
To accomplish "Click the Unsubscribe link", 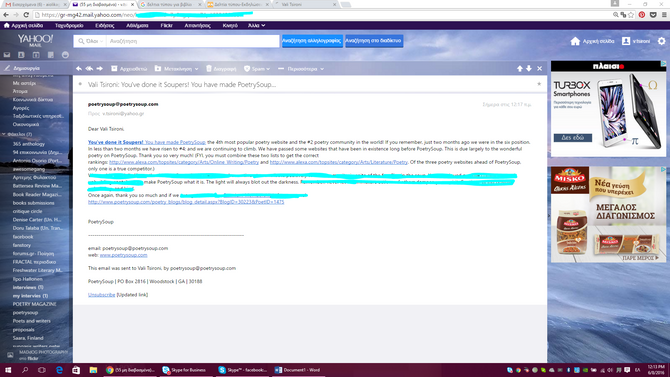I will click(101, 295).
